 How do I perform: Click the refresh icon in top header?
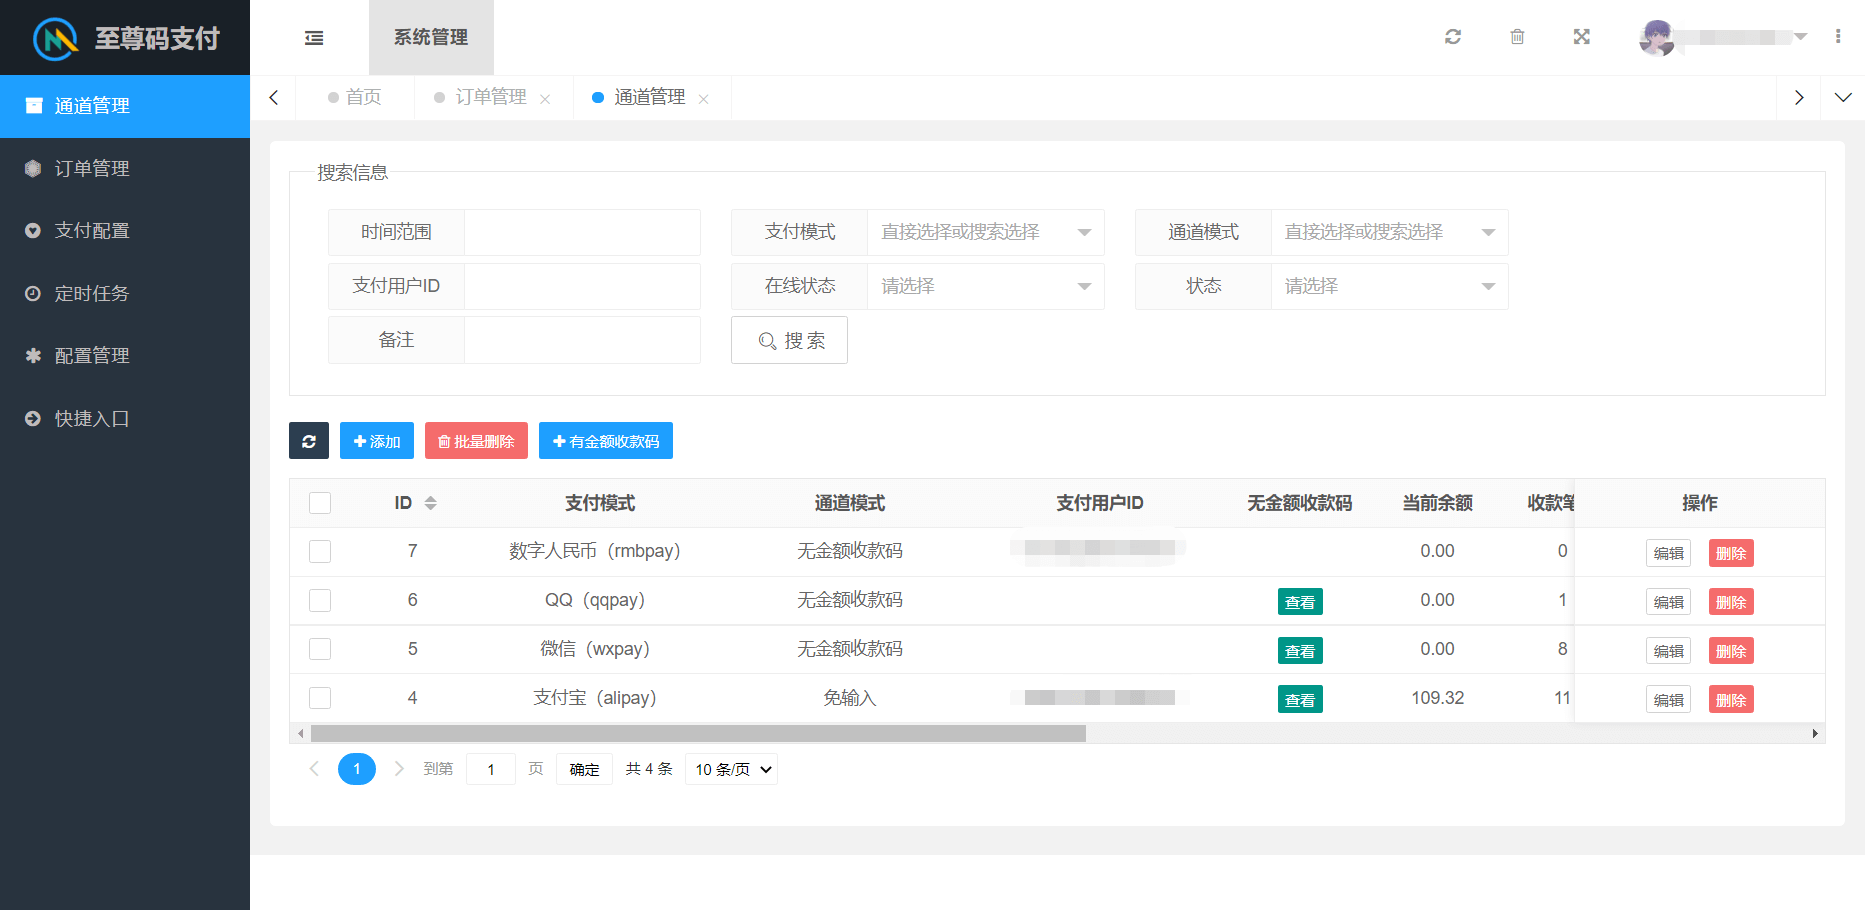tap(1453, 37)
